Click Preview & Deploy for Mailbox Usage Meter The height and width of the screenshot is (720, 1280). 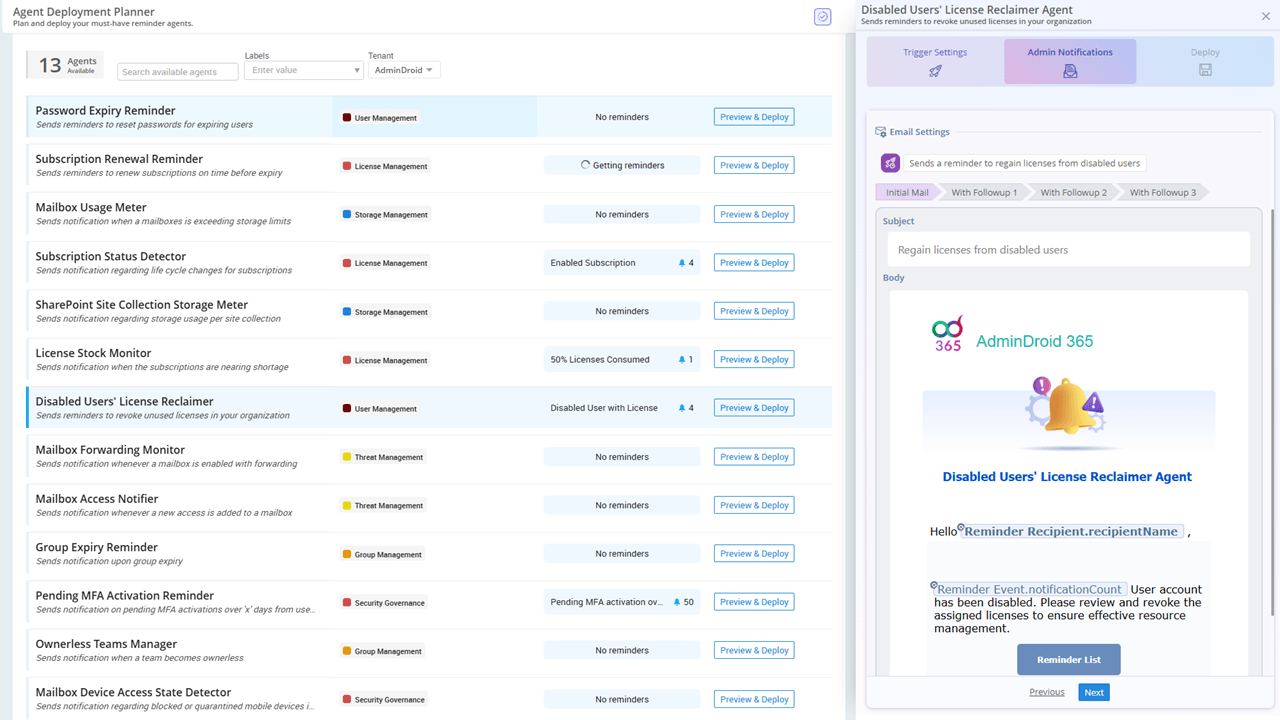[754, 214]
